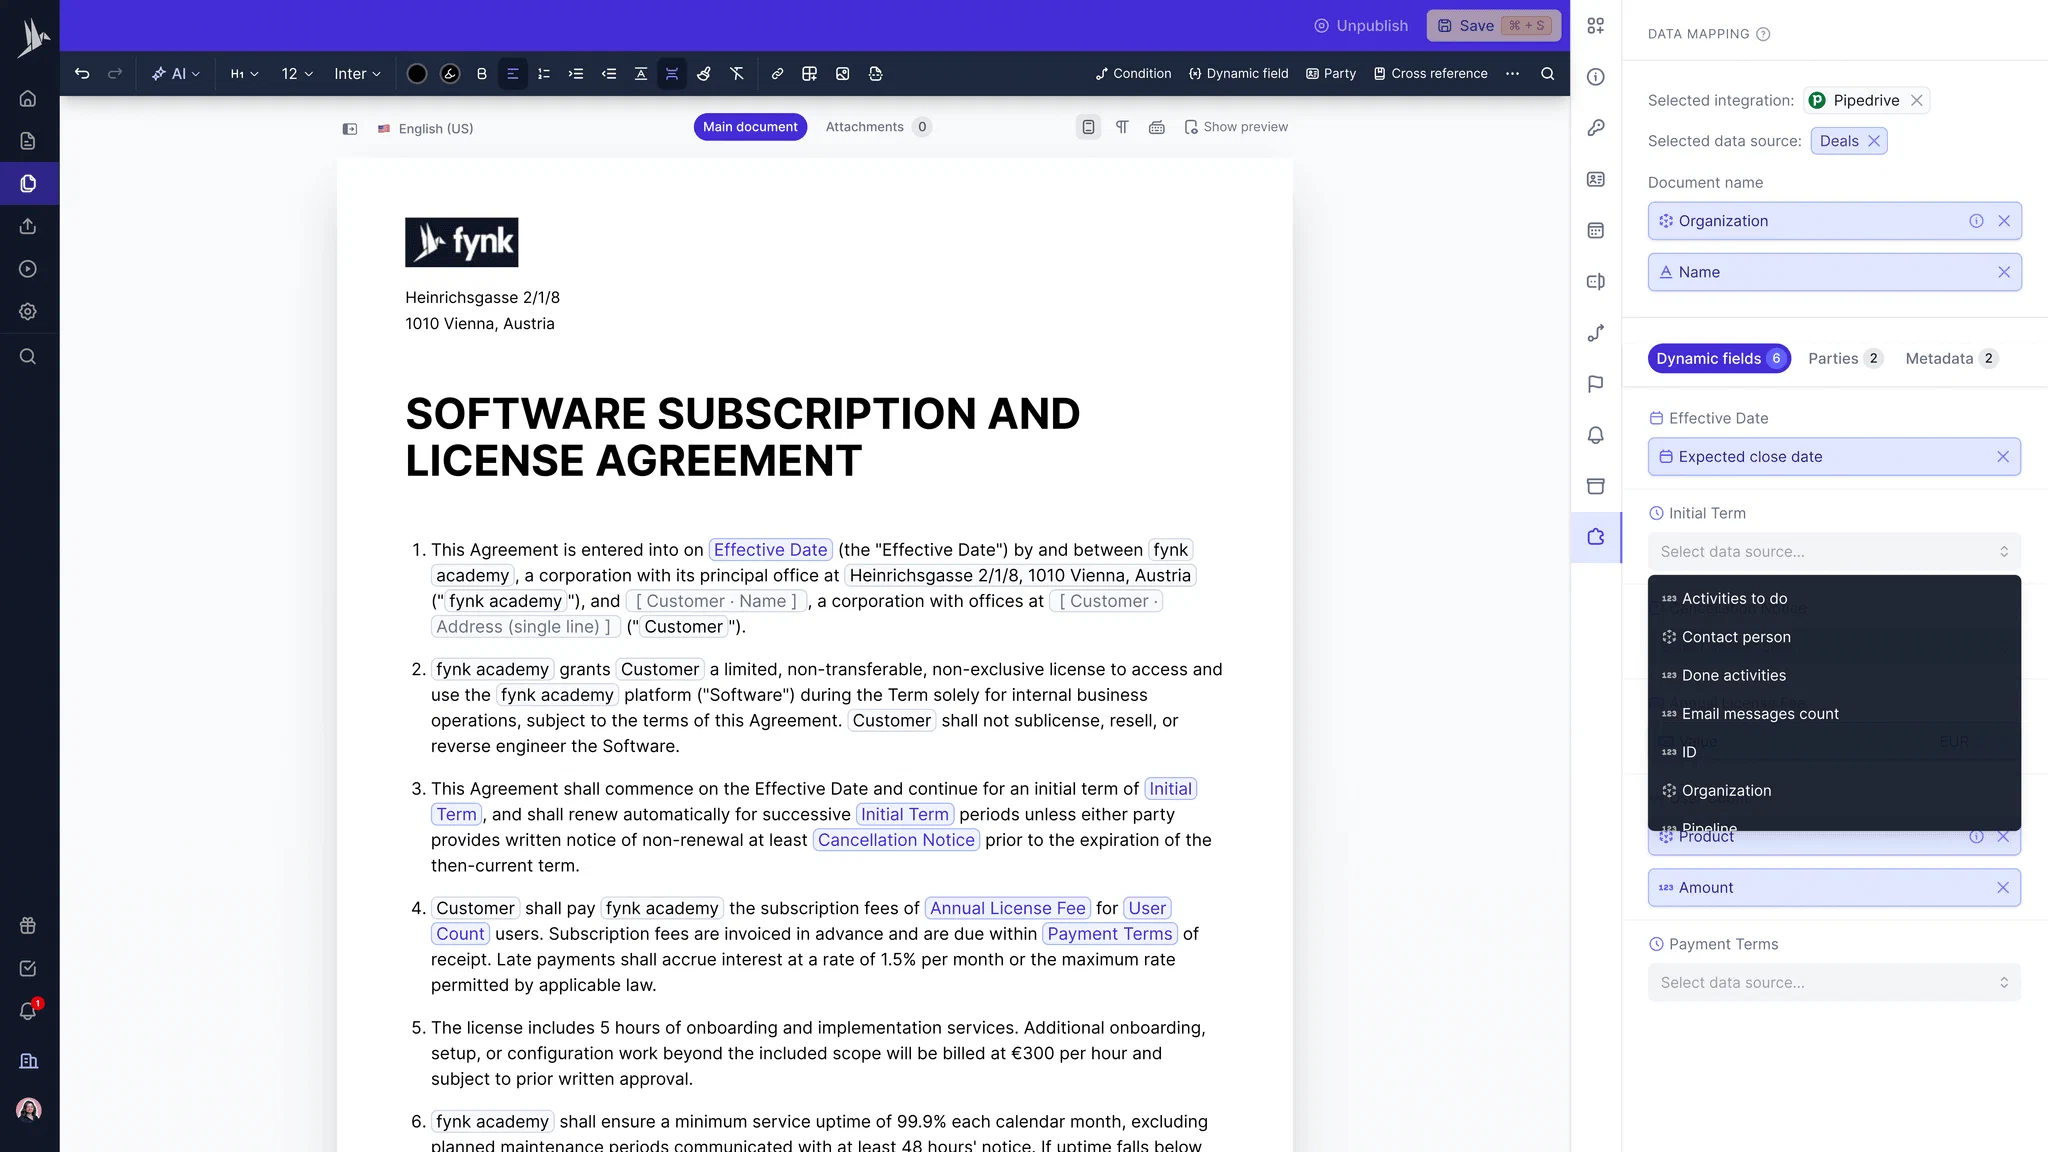Open the Inter font family dropdown

coord(357,74)
